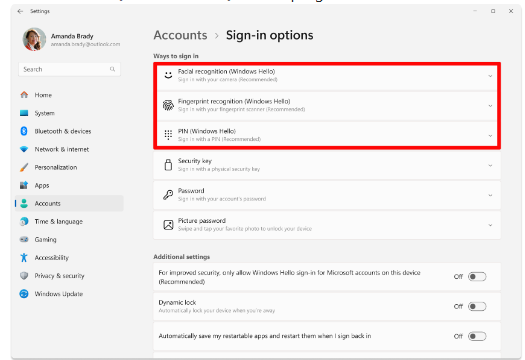Click the search magnifier icon
The height and width of the screenshot is (360, 525).
click(112, 69)
